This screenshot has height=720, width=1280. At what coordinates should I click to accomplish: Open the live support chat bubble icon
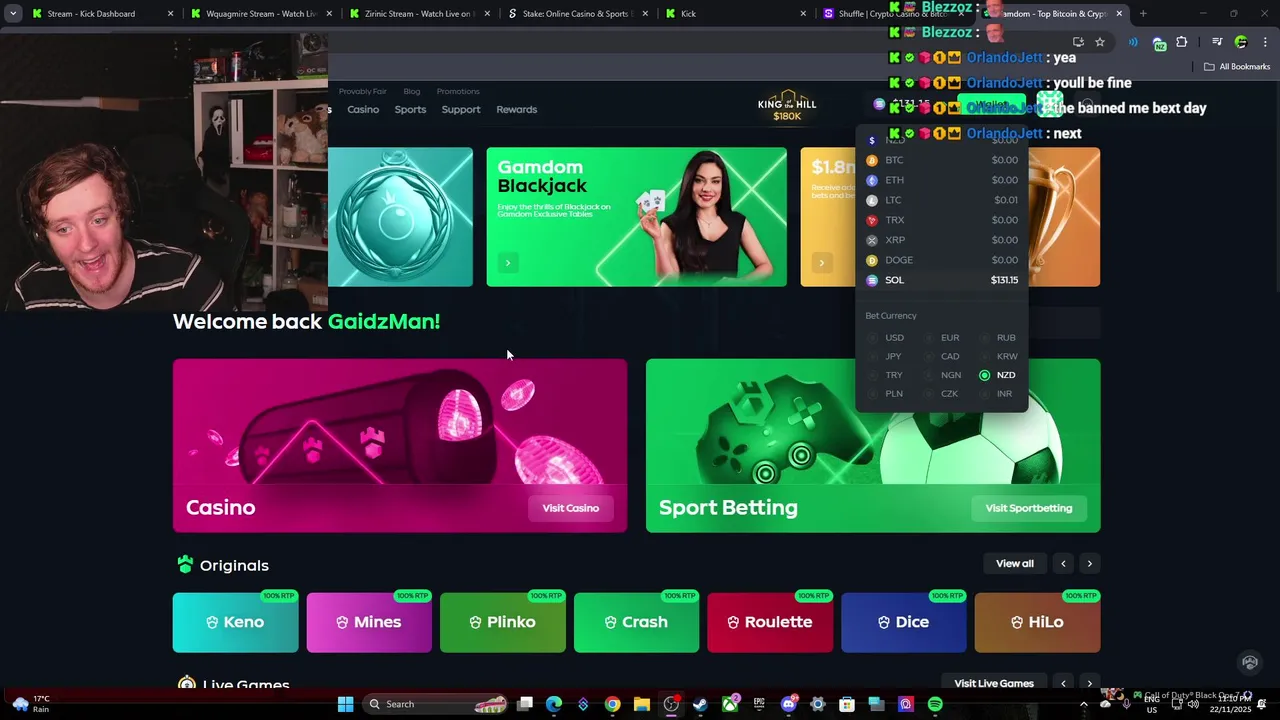coord(1249,662)
